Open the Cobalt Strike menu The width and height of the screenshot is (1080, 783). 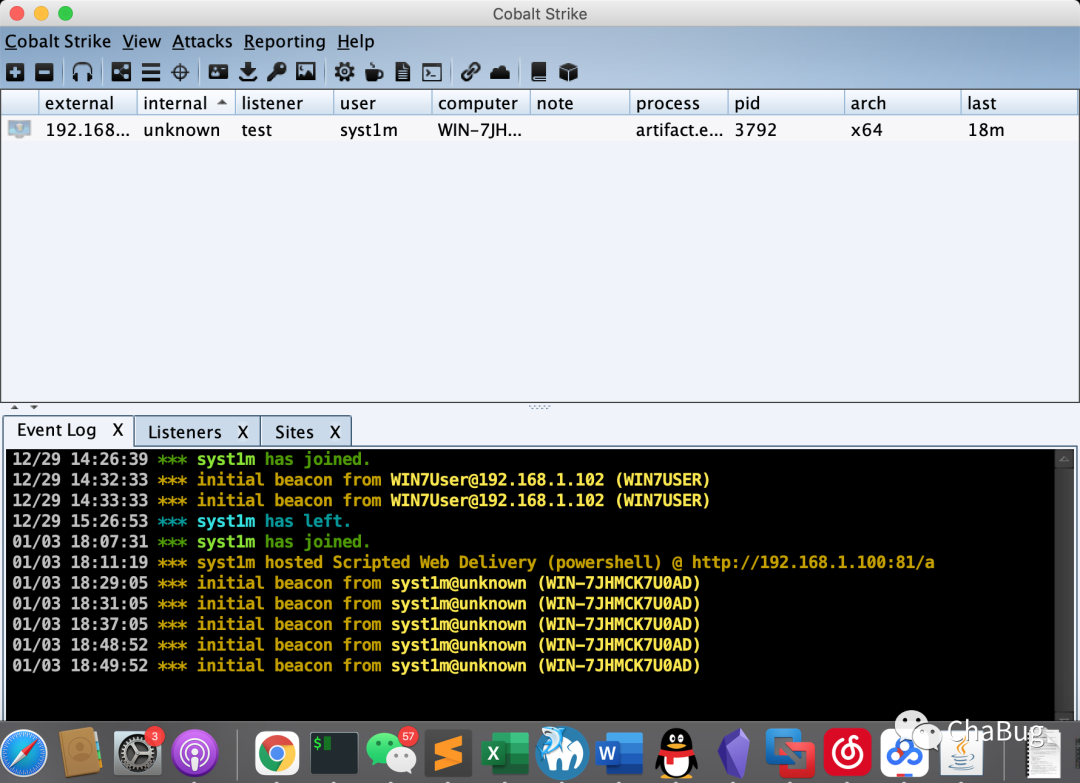(x=58, y=41)
